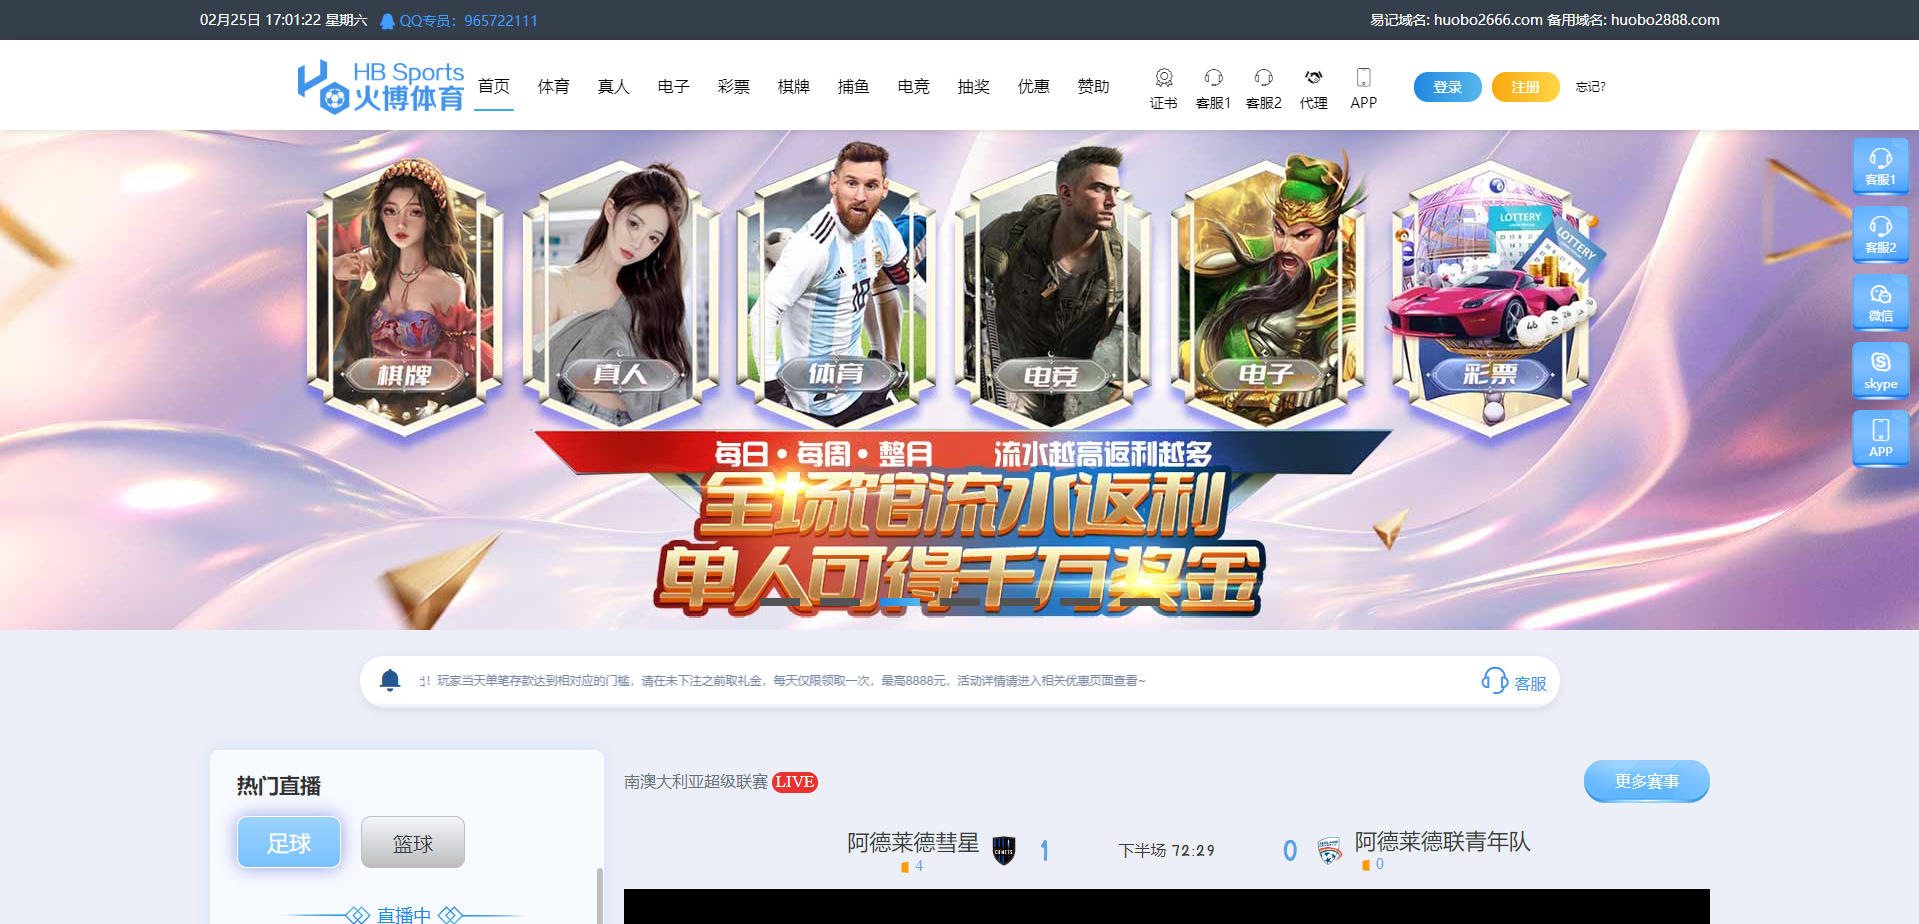Click the 阿德莱德彗星 team name
Viewport: 1919px width, 924px height.
coord(913,843)
